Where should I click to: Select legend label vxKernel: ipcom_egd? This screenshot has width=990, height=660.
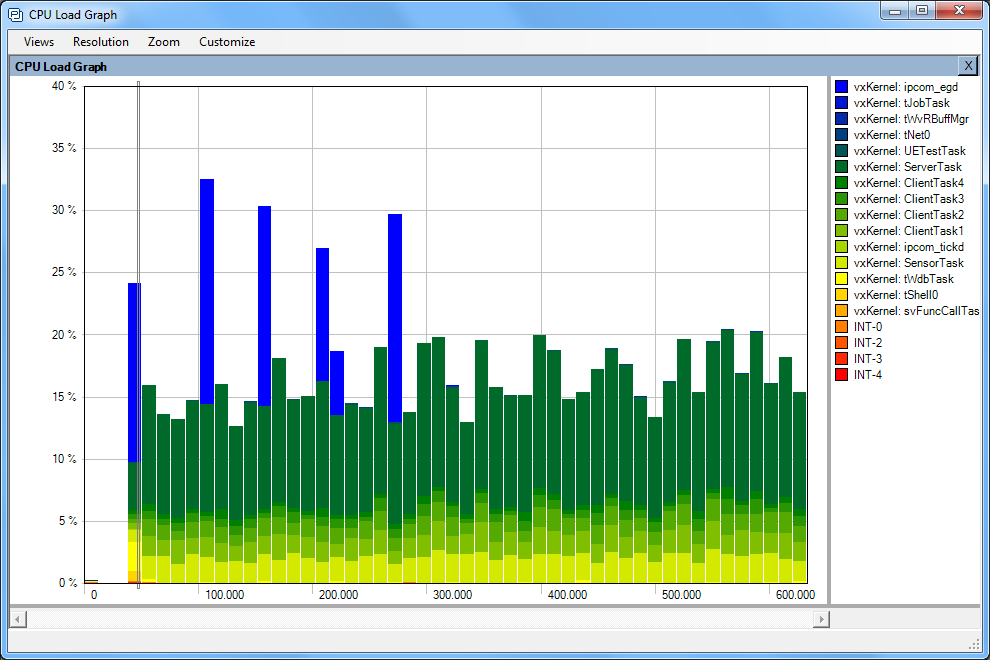(905, 87)
